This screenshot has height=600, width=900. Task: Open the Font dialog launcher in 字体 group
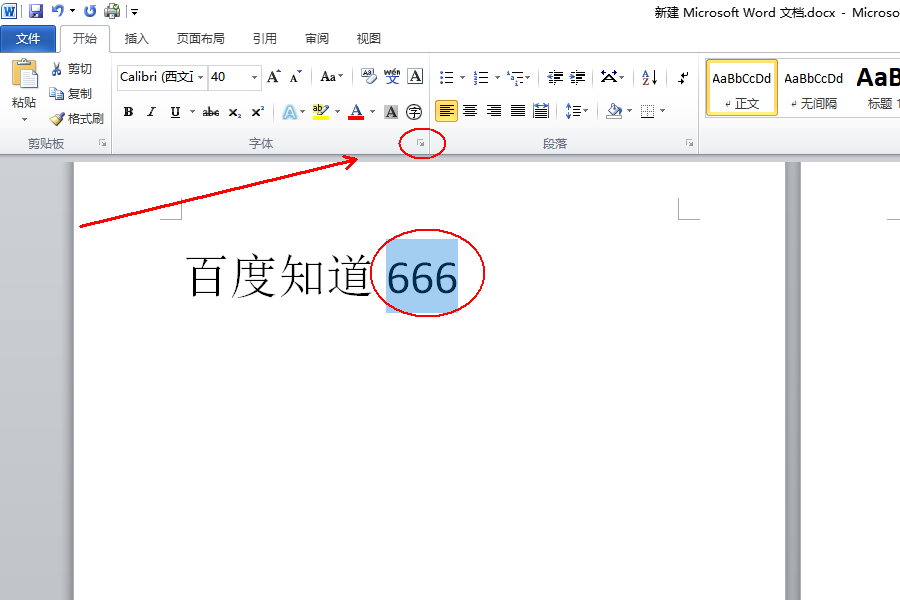[421, 143]
